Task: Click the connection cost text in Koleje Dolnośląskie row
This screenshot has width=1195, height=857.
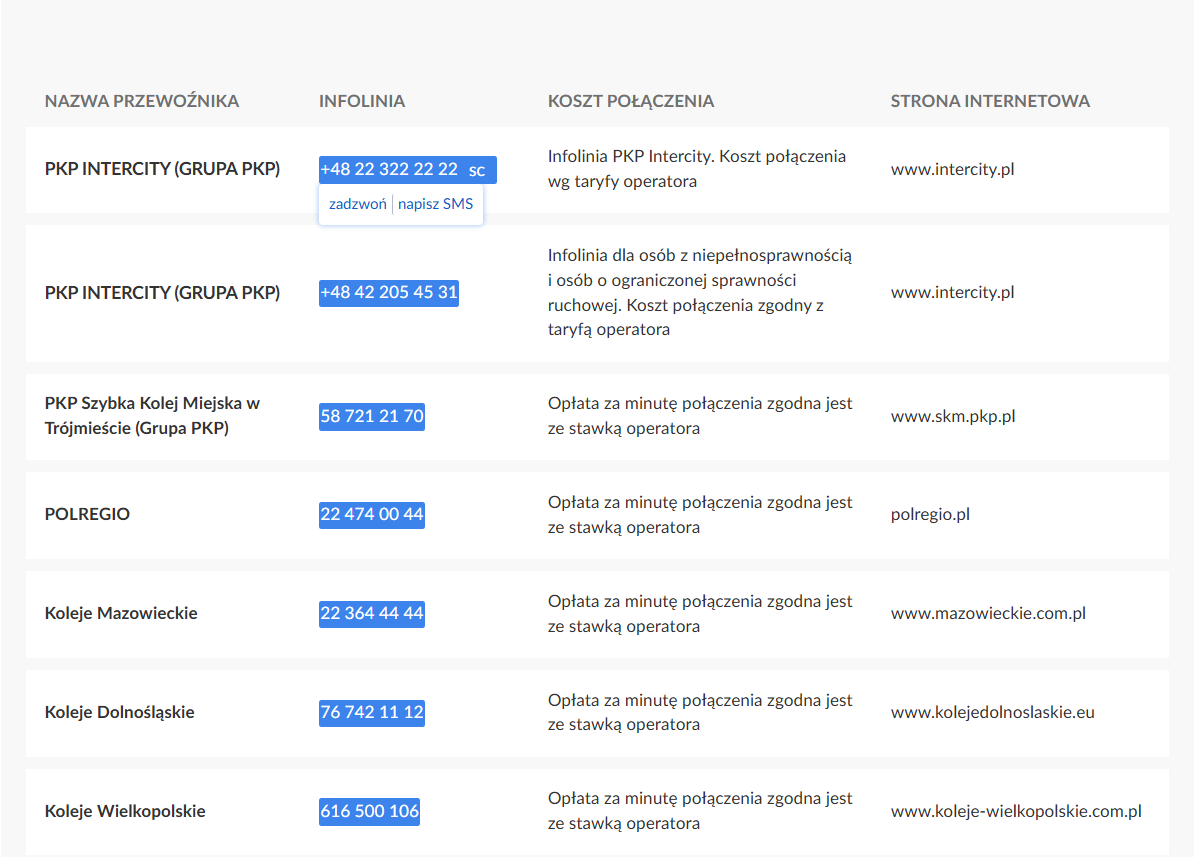Action: [700, 713]
